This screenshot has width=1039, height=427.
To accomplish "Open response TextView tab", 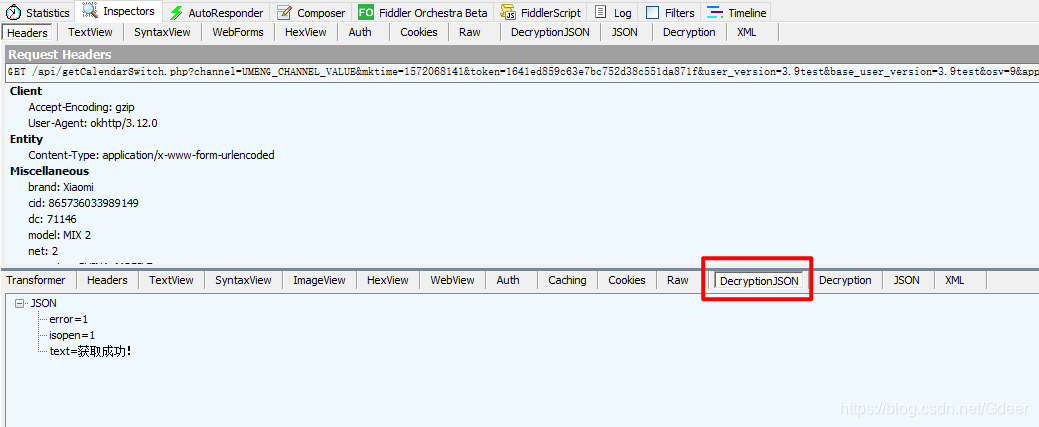I will (171, 280).
